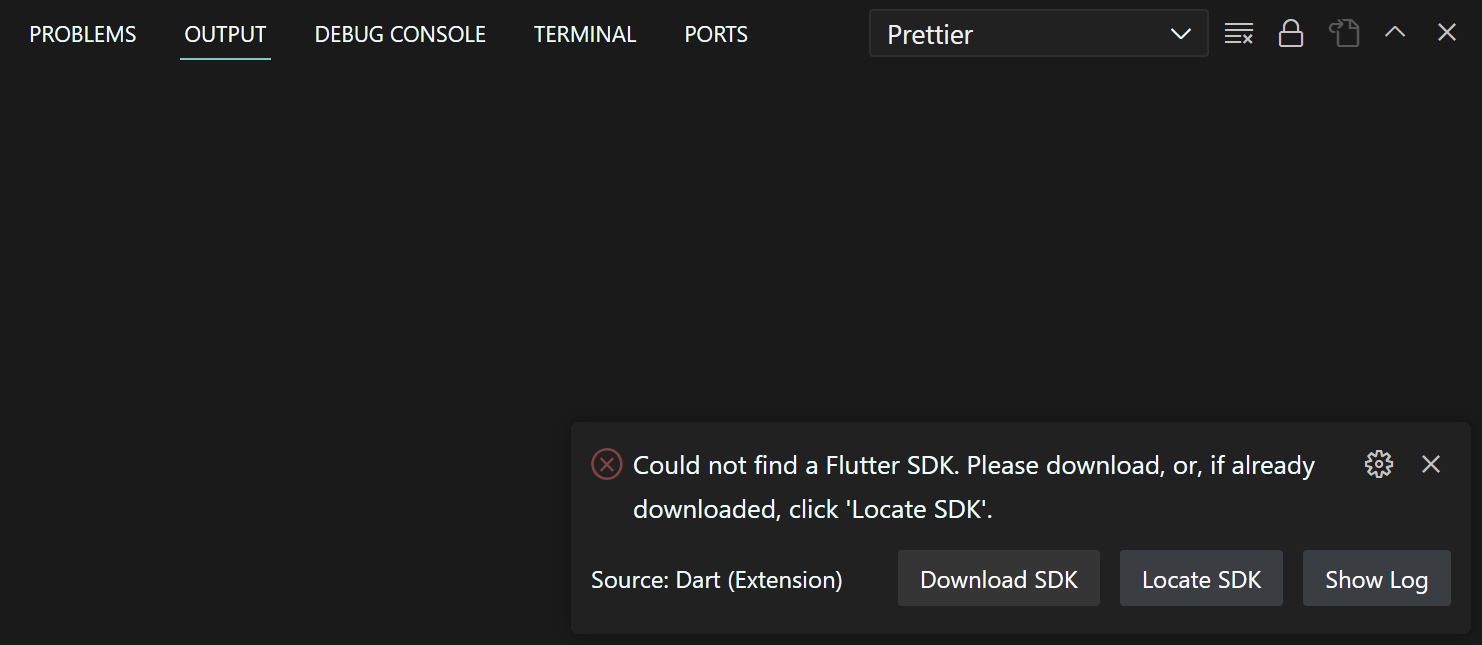Click the 'Source: Dart (Extension)' label
This screenshot has height=645, width=1482.
point(717,580)
